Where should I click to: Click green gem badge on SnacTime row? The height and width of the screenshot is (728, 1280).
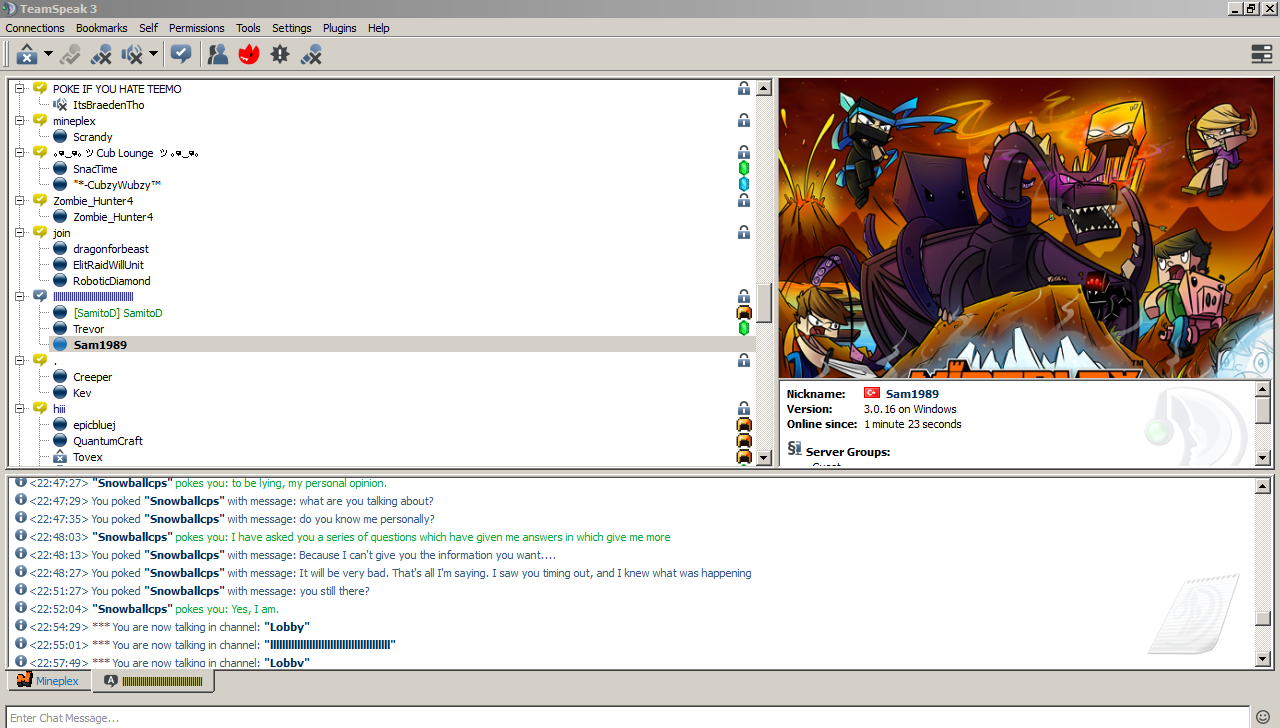pyautogui.click(x=743, y=169)
